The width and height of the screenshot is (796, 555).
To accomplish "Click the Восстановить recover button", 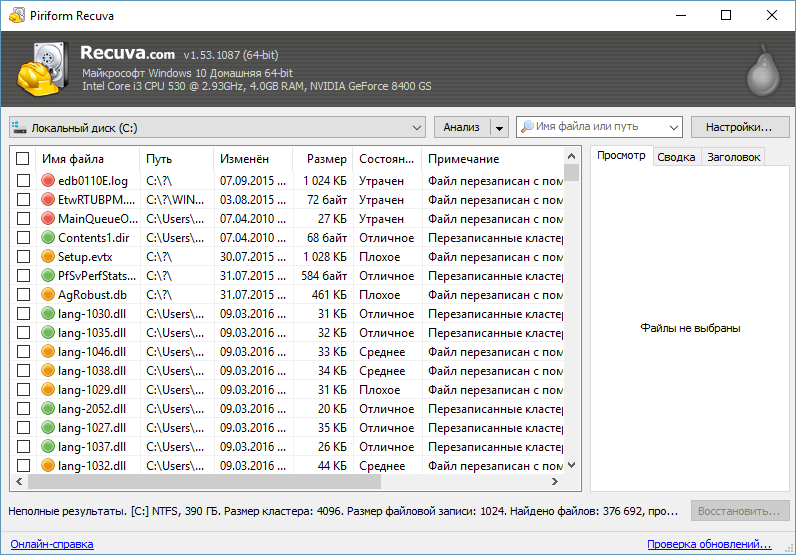I will click(740, 511).
